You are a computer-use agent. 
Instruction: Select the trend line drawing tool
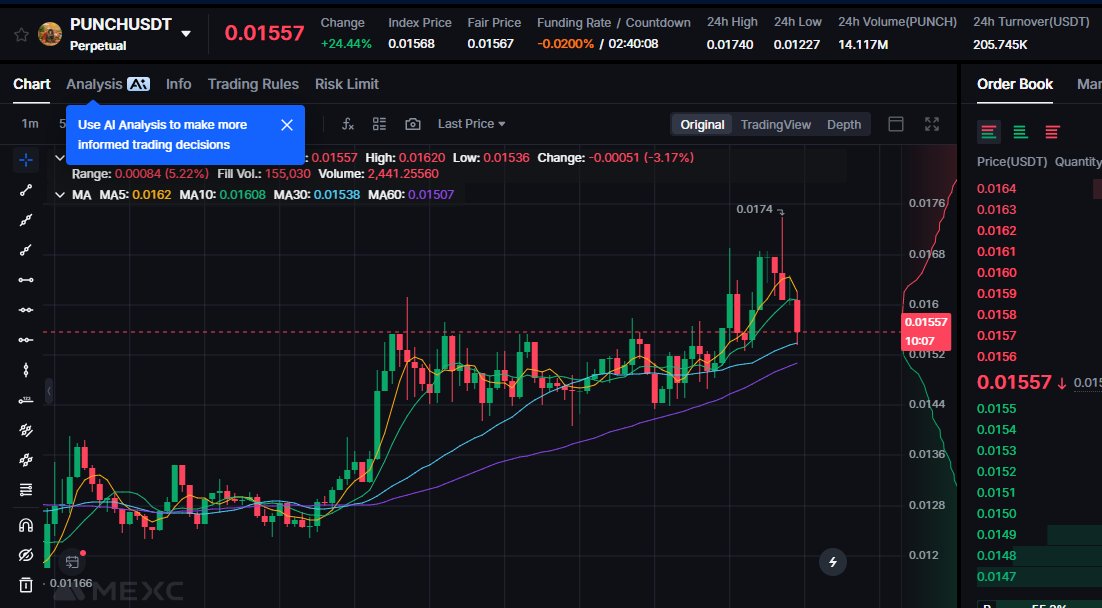tap(26, 190)
